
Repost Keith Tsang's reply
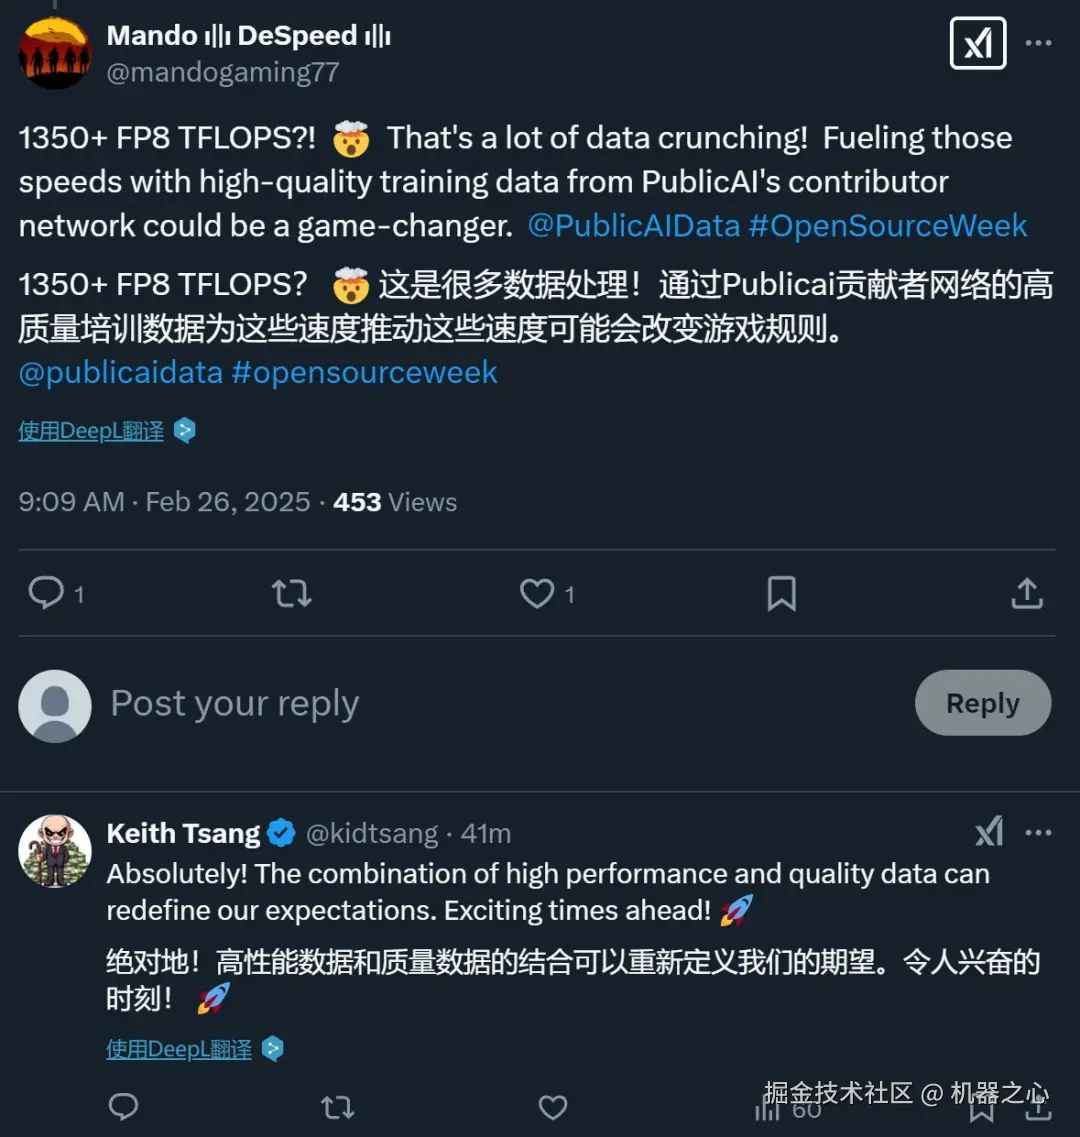point(337,1106)
